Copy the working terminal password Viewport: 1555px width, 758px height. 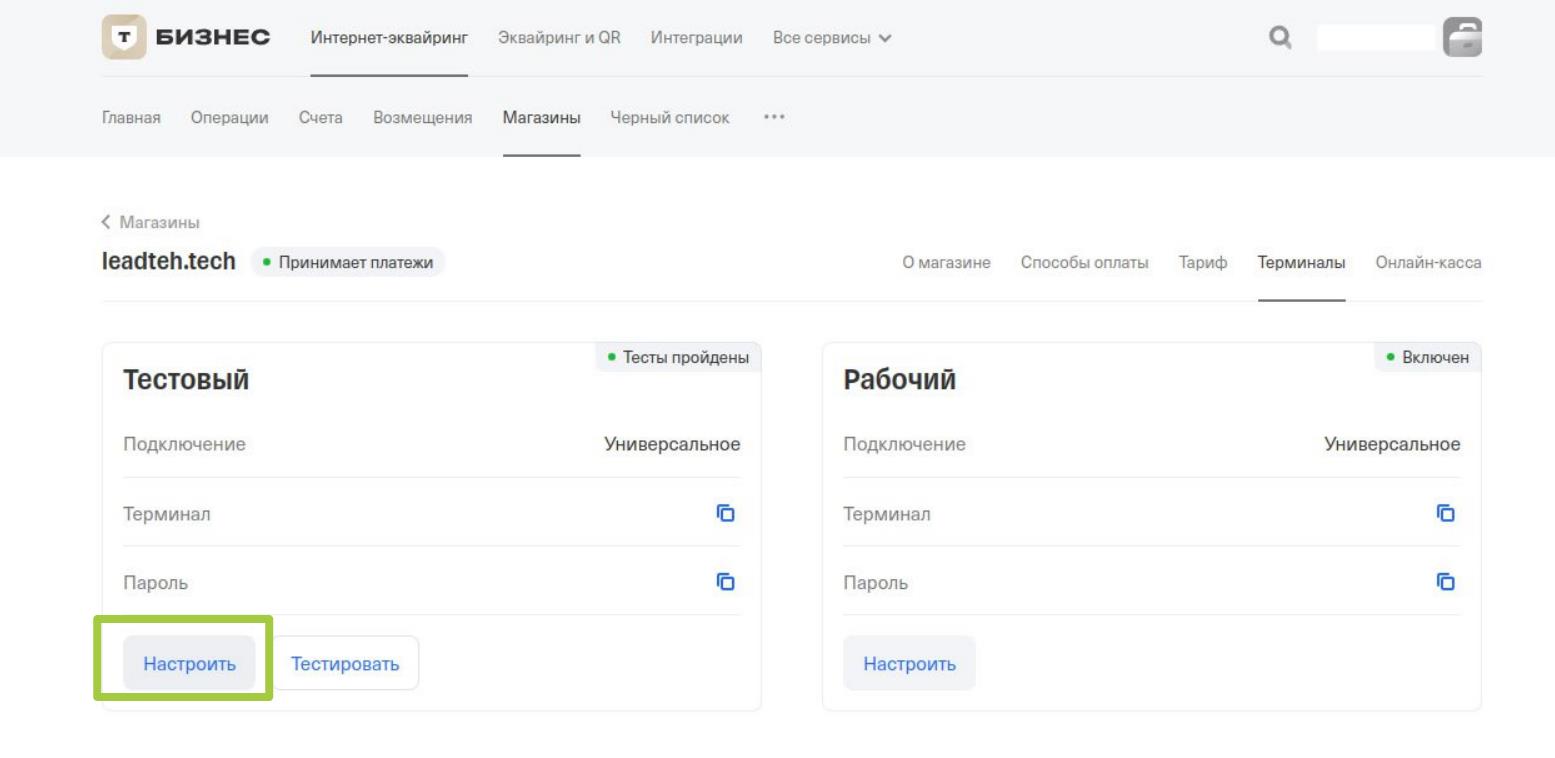pos(1445,581)
